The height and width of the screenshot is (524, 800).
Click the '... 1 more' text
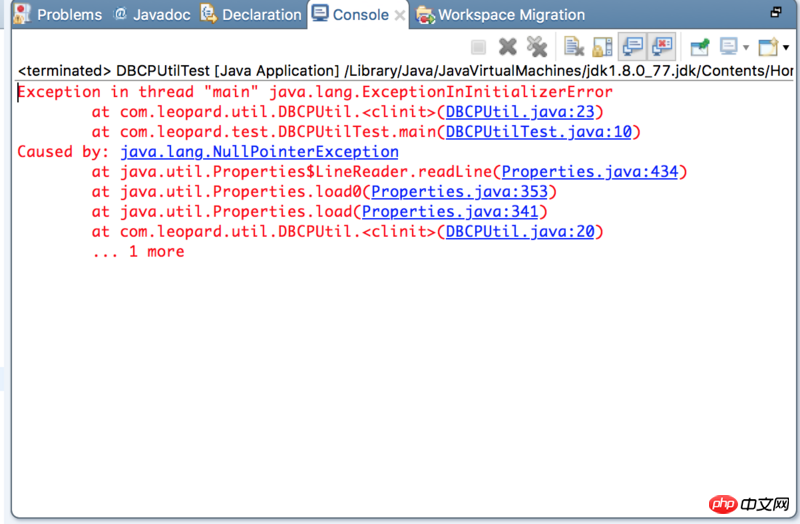[x=138, y=251]
